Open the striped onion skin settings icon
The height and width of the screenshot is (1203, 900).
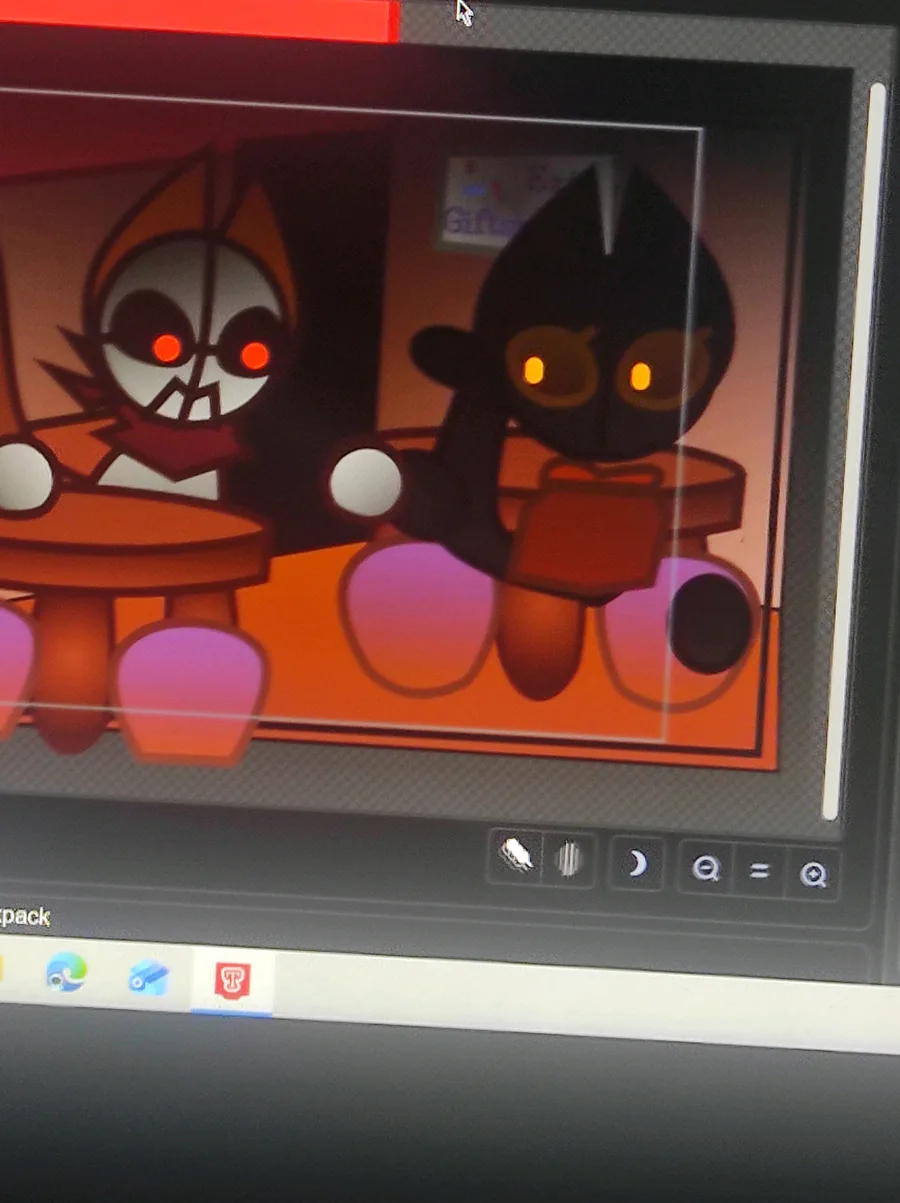[x=568, y=859]
